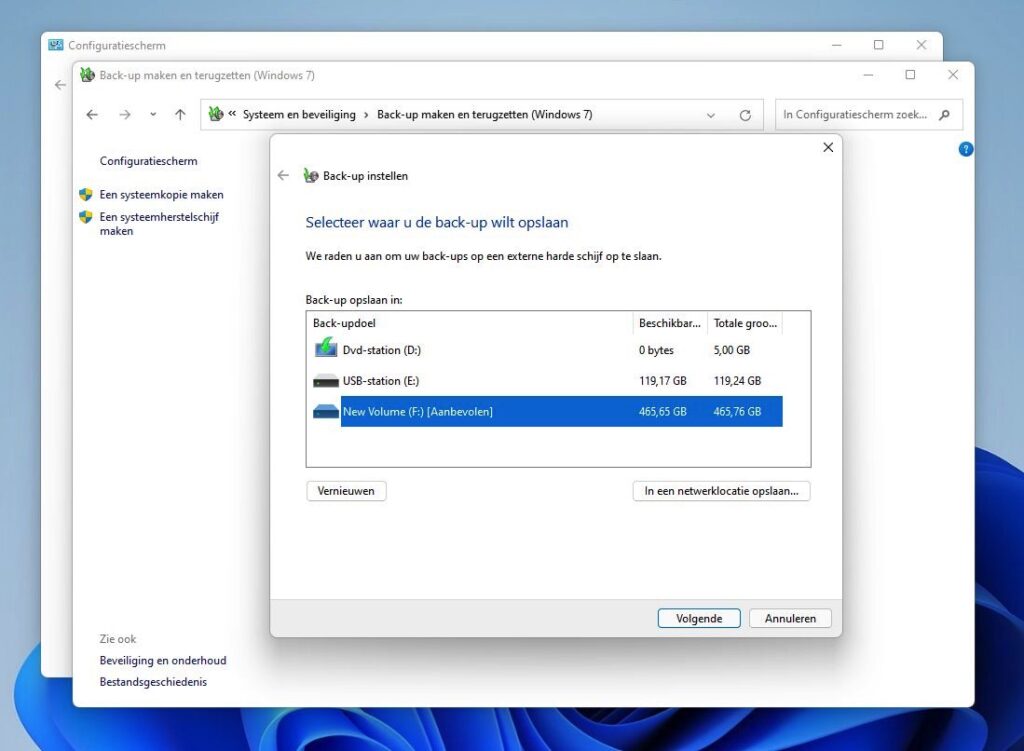1024x751 pixels.
Task: Click the forward navigation arrow in toolbar
Action: 125,115
